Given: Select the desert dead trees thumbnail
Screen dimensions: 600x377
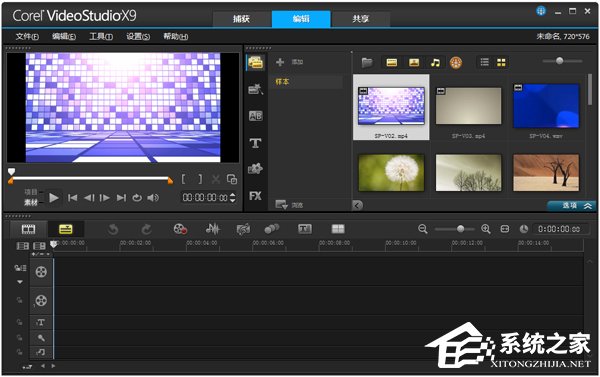Looking at the screenshot, I should click(x=546, y=173).
